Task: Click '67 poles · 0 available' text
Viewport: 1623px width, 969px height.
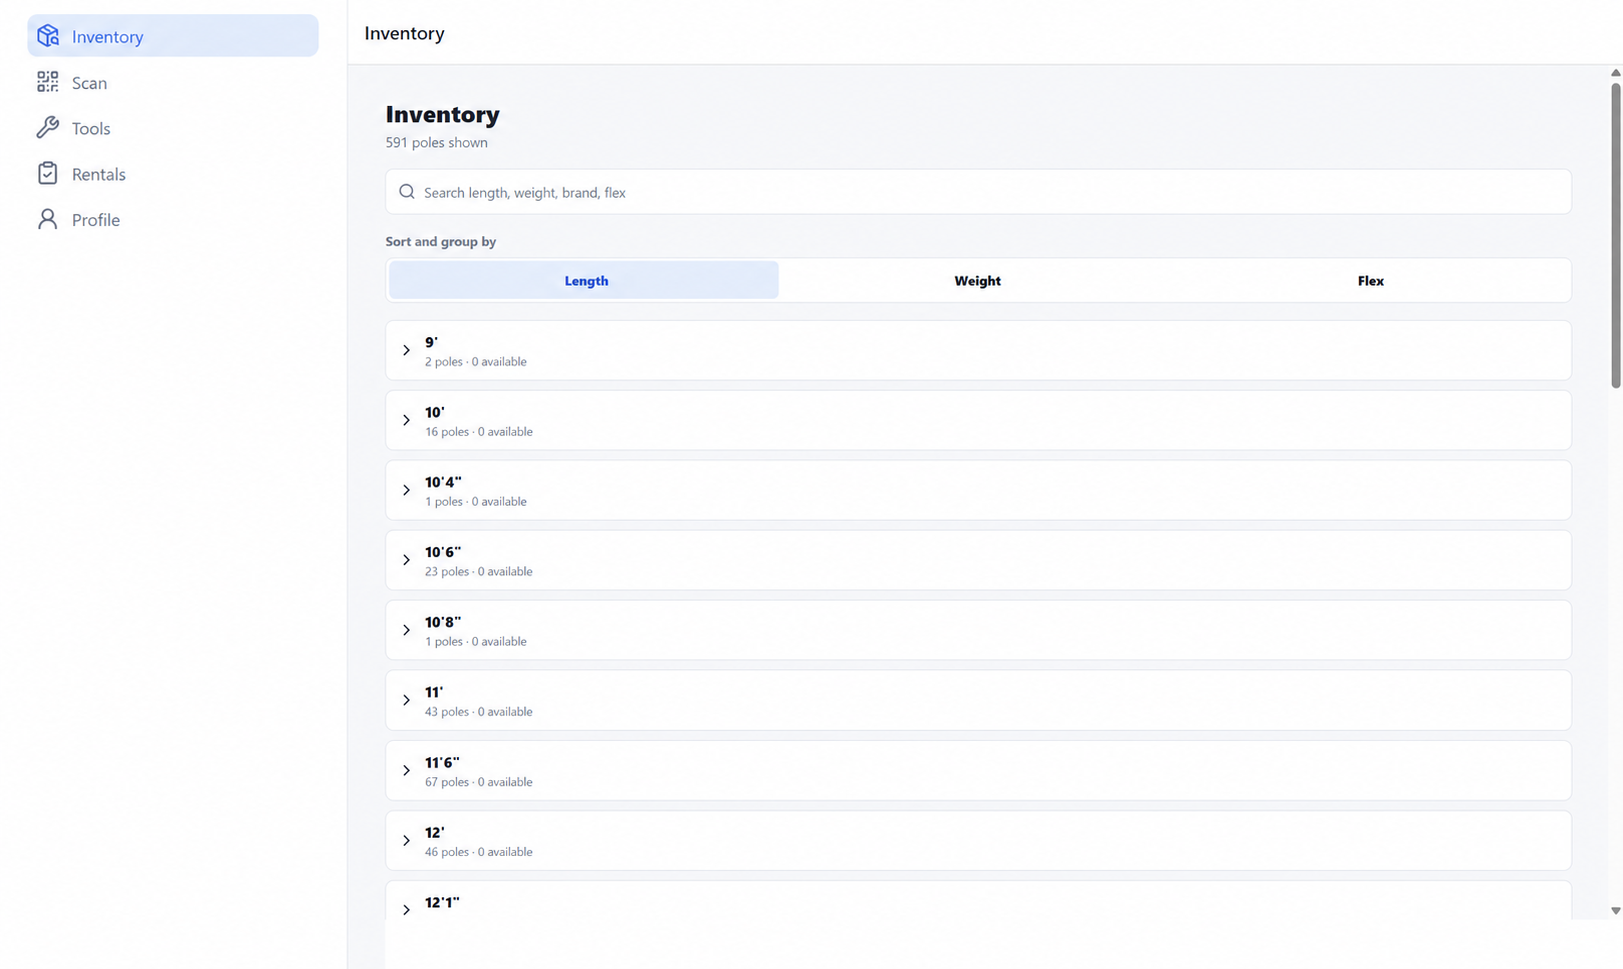Action: point(479,782)
